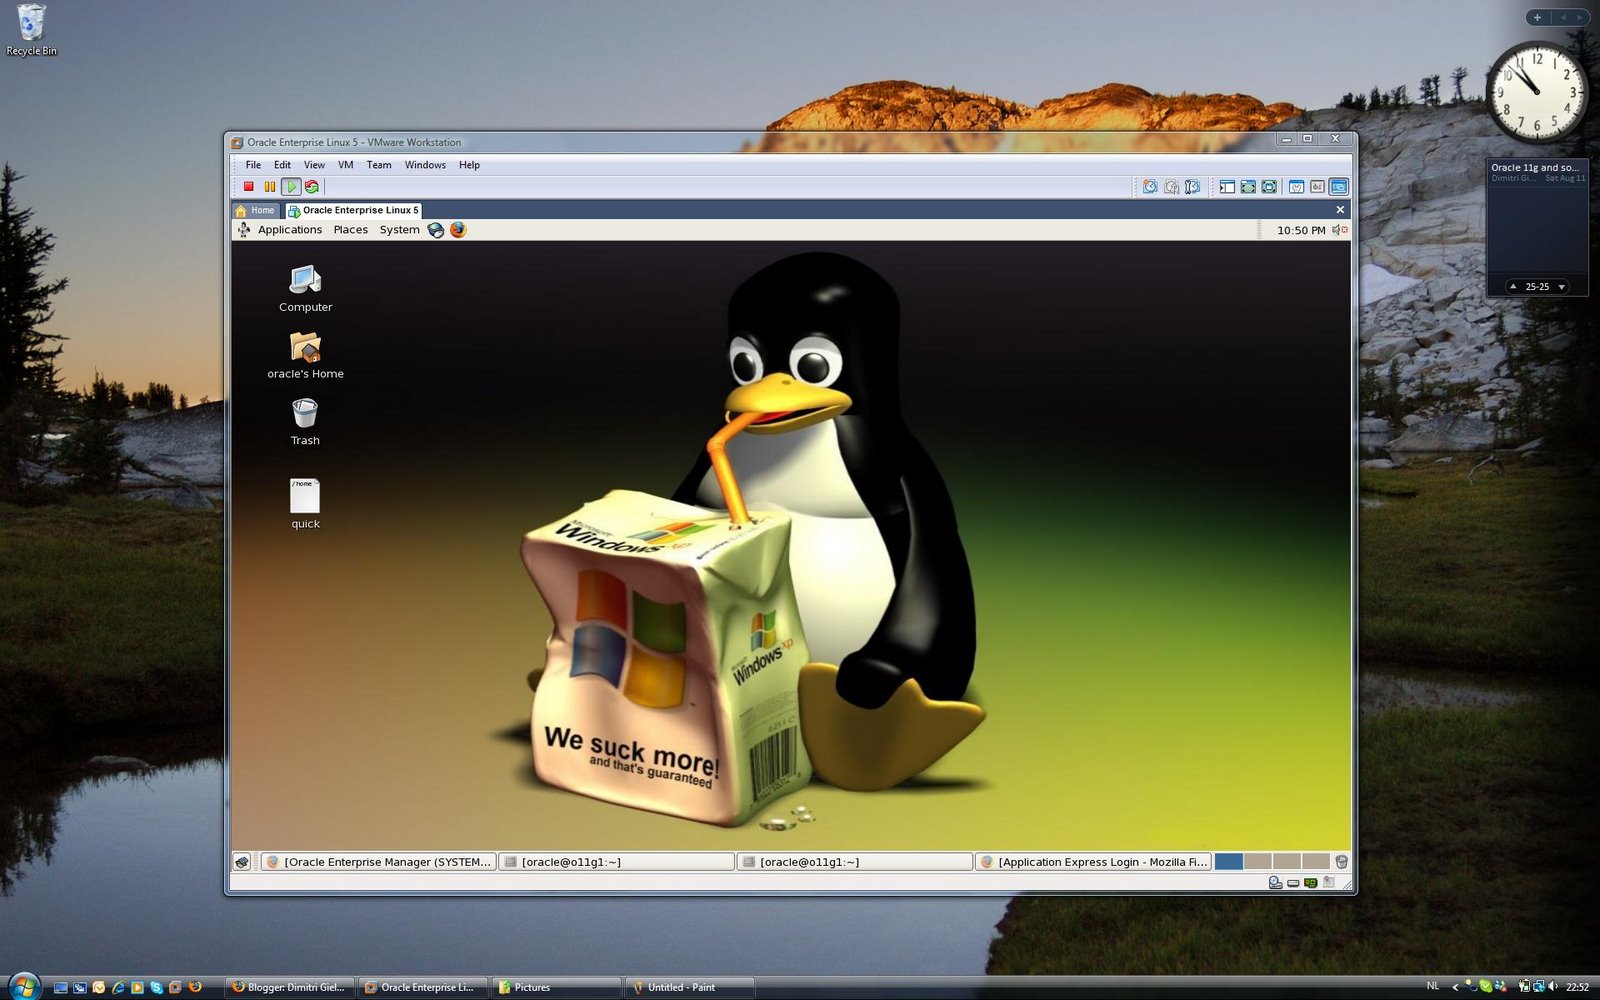Viewport: 1600px width, 1000px height.
Task: Select the quick file on the desktop
Action: pos(305,503)
